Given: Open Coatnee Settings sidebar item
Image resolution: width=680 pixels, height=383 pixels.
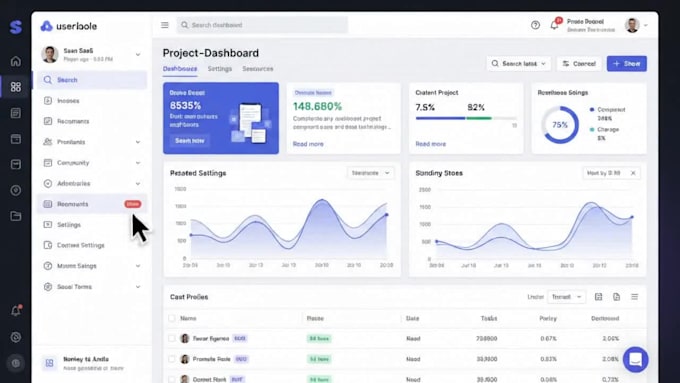Looking at the screenshot, I should click(92, 245).
